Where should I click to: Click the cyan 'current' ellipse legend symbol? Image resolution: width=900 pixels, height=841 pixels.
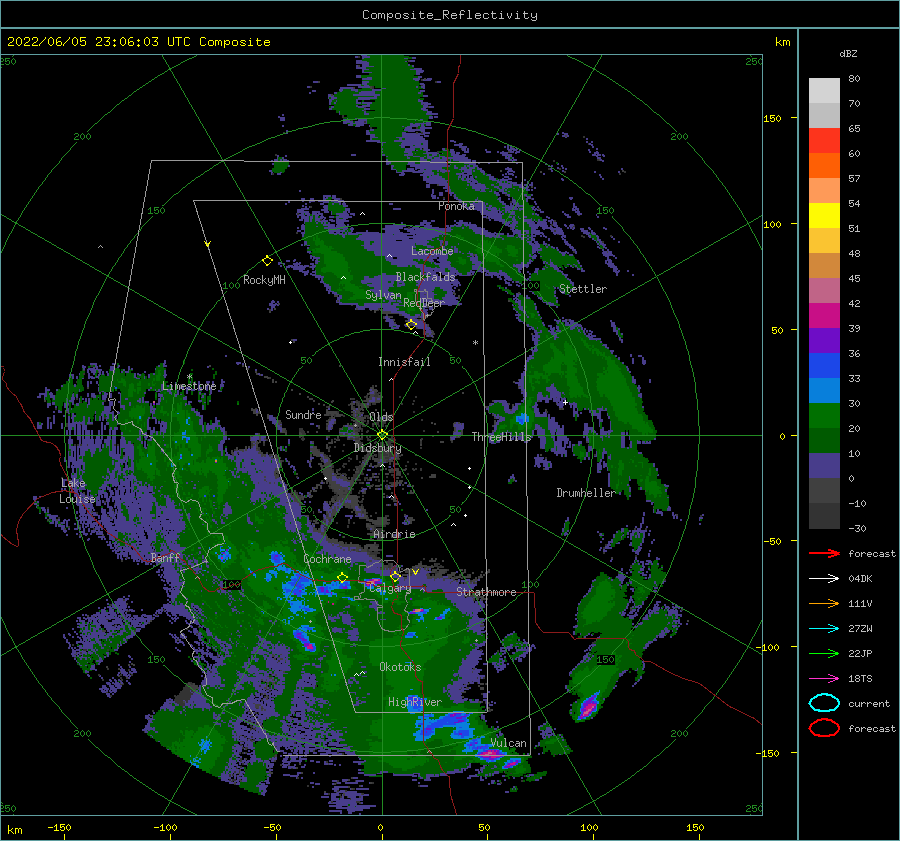click(824, 703)
